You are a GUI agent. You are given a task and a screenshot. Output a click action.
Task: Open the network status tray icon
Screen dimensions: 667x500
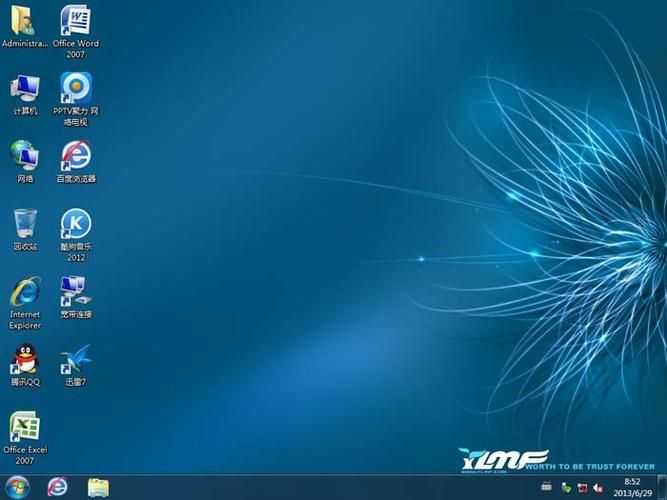click(580, 488)
